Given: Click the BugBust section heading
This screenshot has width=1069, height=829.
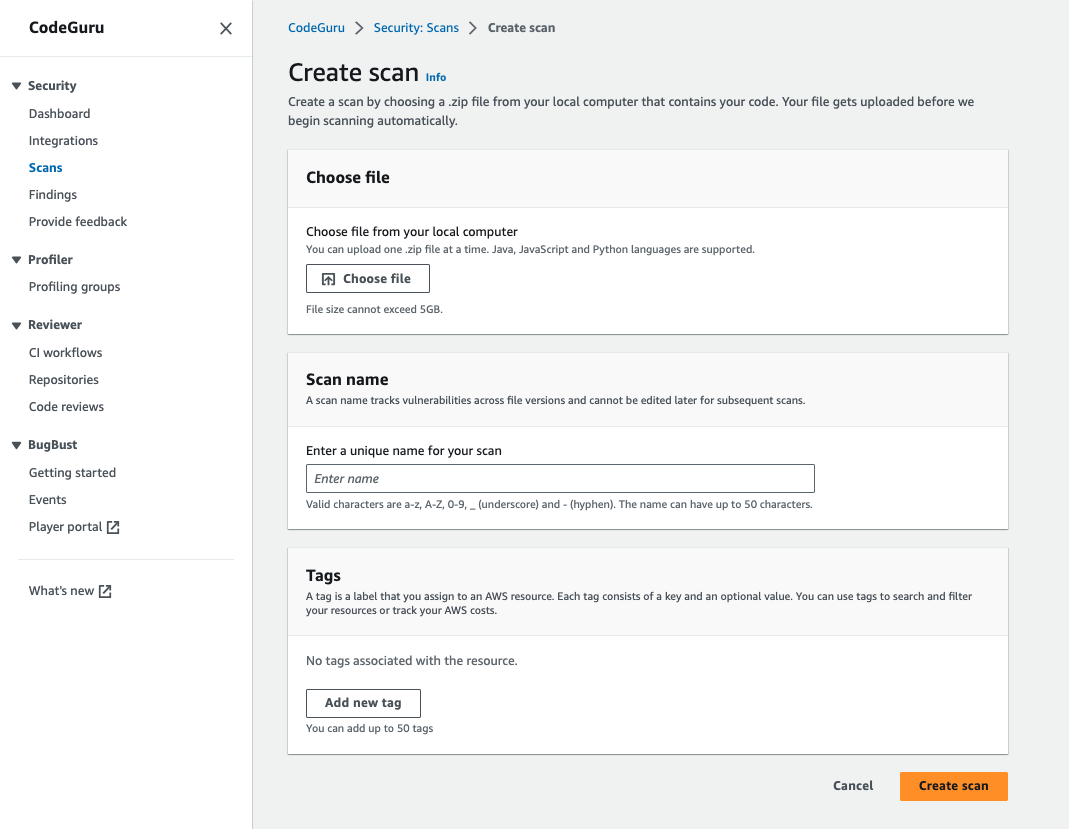Looking at the screenshot, I should (52, 445).
